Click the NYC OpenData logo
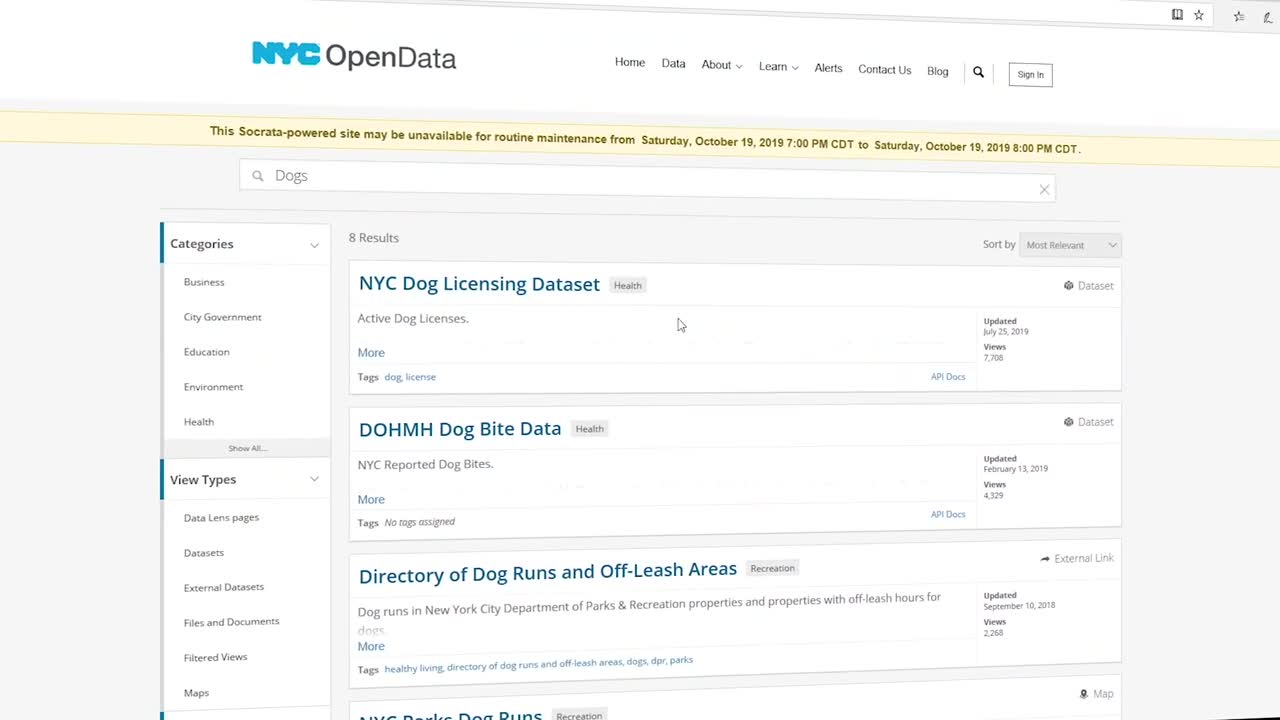The height and width of the screenshot is (720, 1280). (354, 56)
